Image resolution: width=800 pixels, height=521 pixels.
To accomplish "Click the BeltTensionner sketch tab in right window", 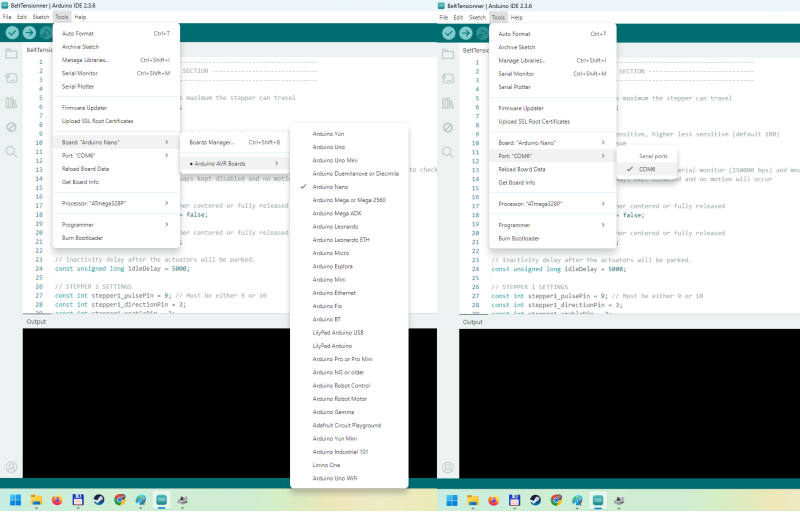I will tap(475, 51).
